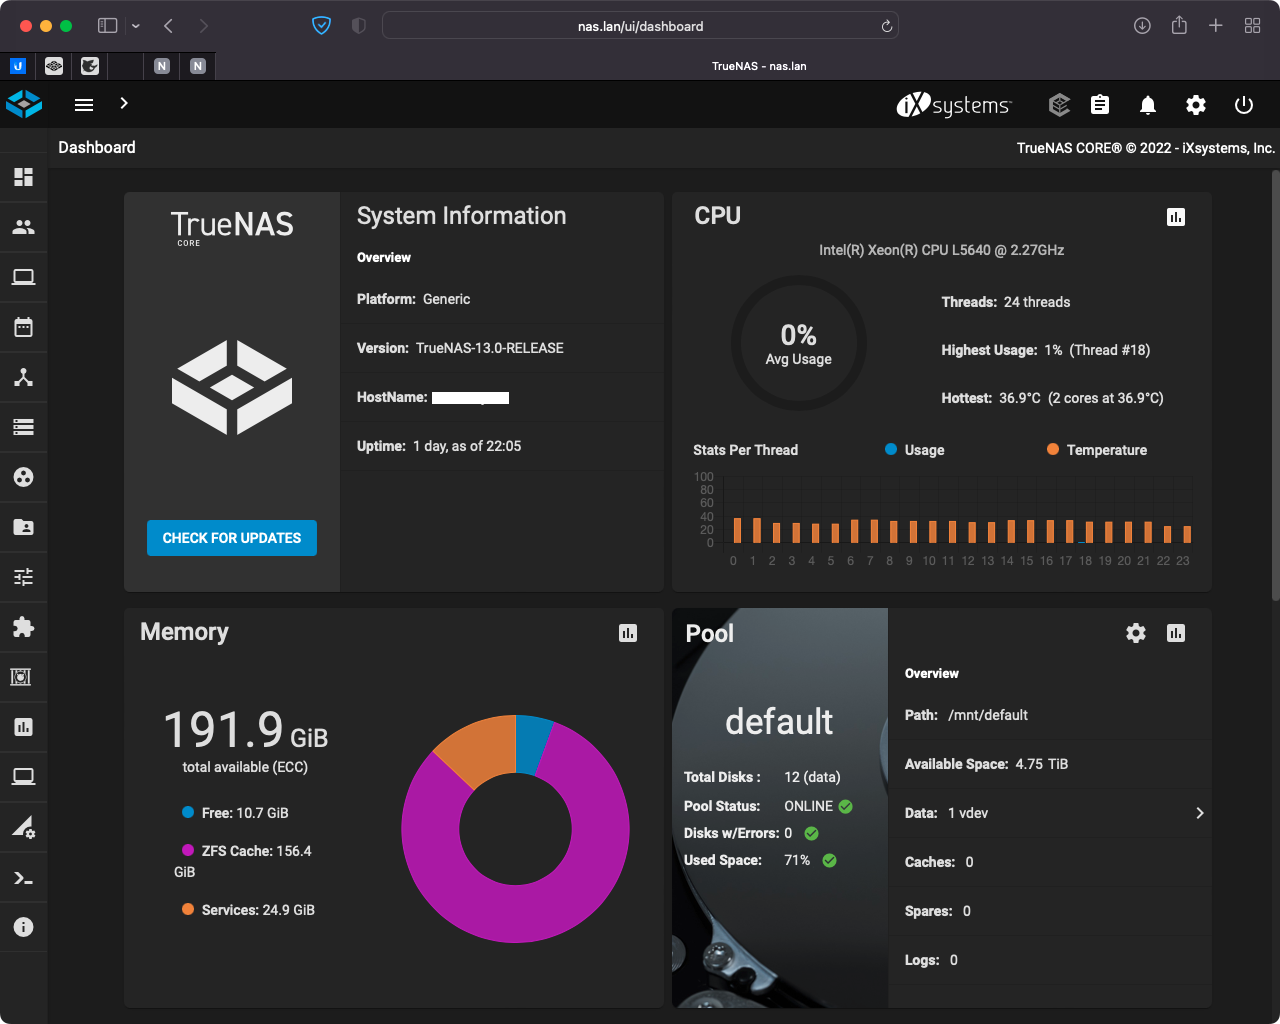Select the TrueNAS - nas.lan tab
The height and width of the screenshot is (1024, 1280).
759,66
